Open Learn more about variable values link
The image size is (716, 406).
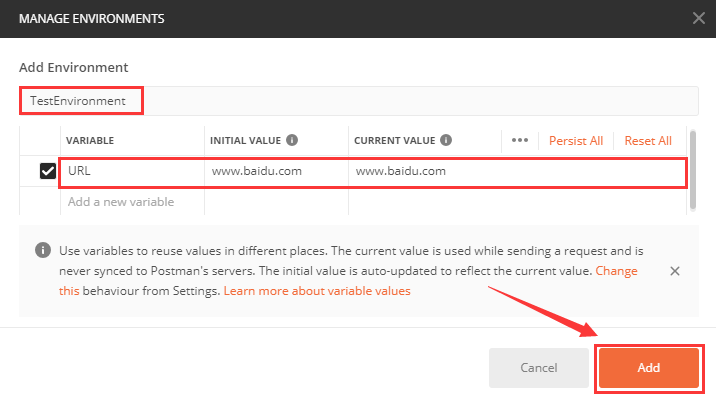tap(317, 291)
